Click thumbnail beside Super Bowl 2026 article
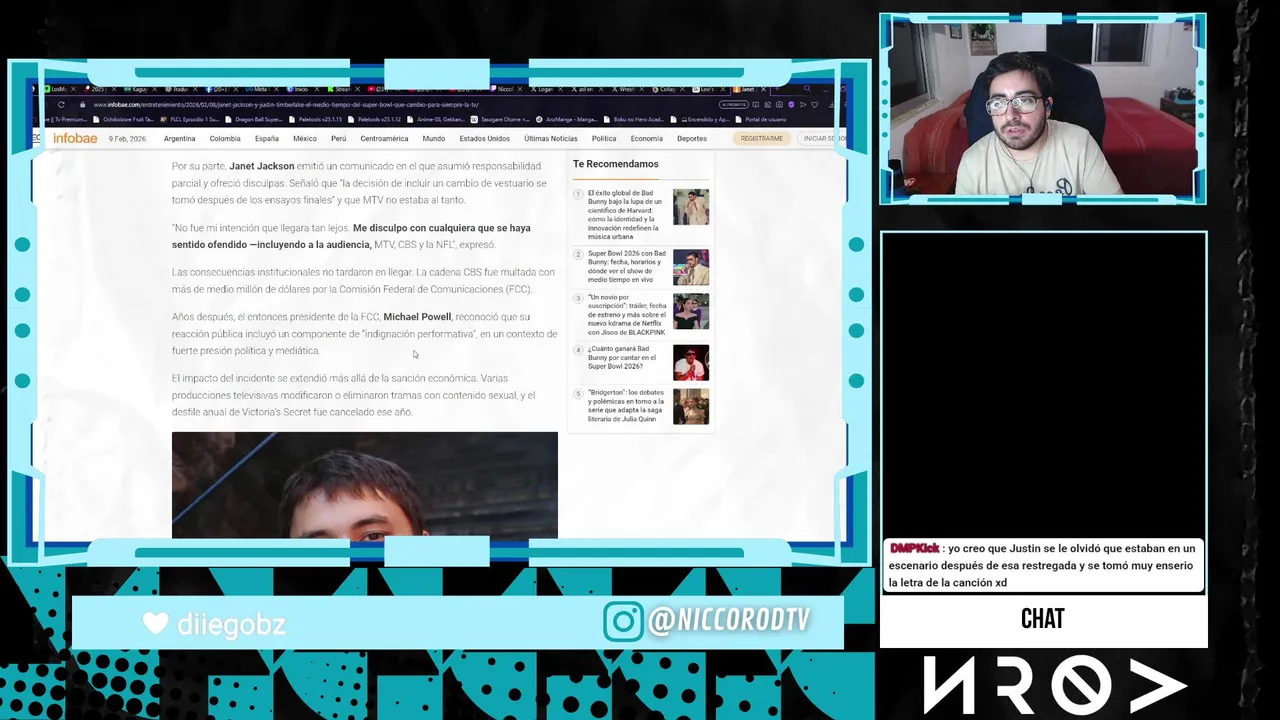Screen dimensions: 1280x720 690,267
